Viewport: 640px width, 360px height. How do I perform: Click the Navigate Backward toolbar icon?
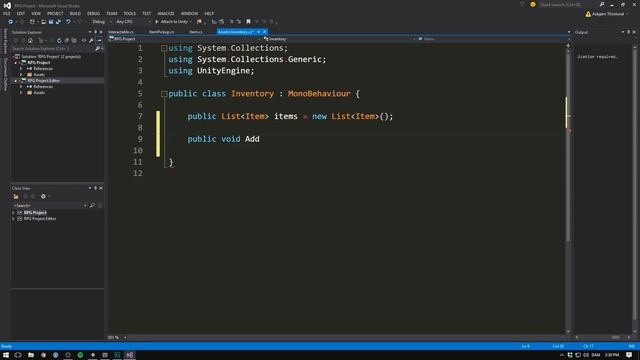[11, 22]
